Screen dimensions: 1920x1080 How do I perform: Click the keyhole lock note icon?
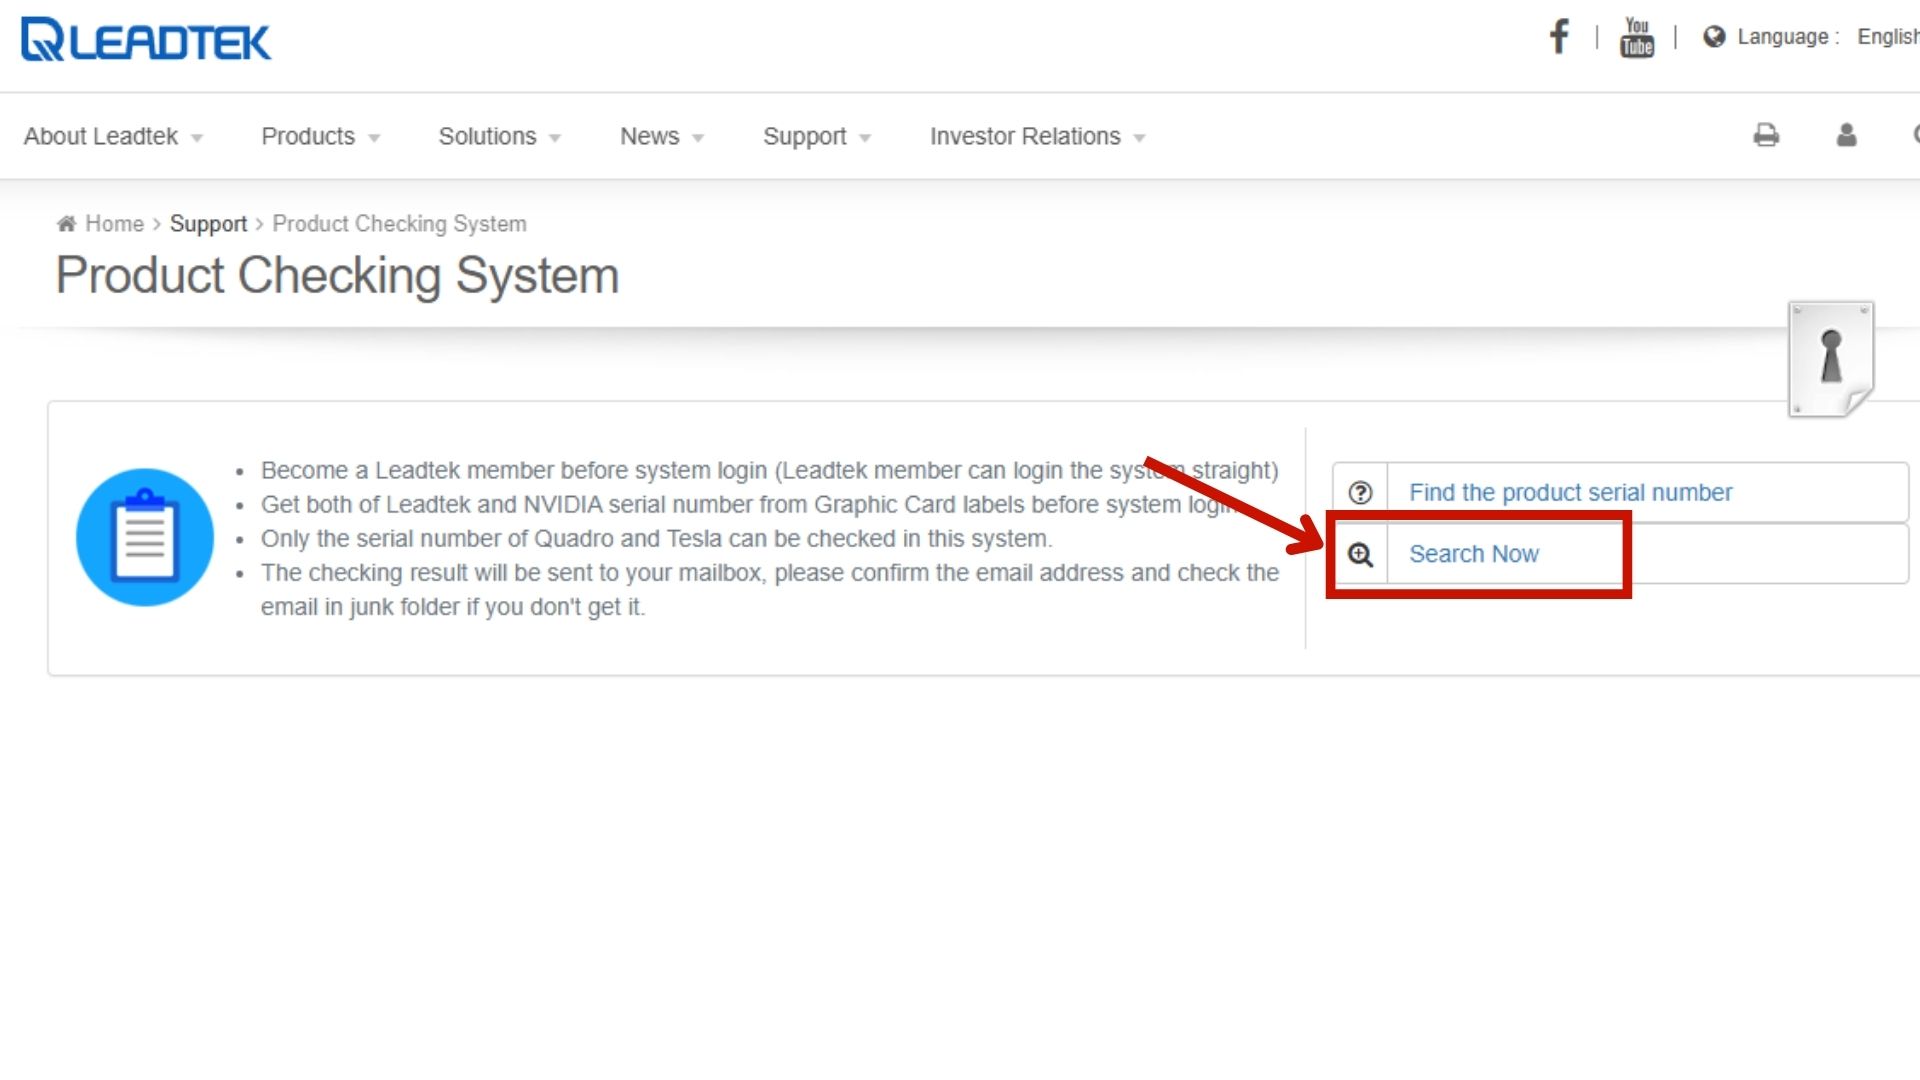[x=1830, y=358]
